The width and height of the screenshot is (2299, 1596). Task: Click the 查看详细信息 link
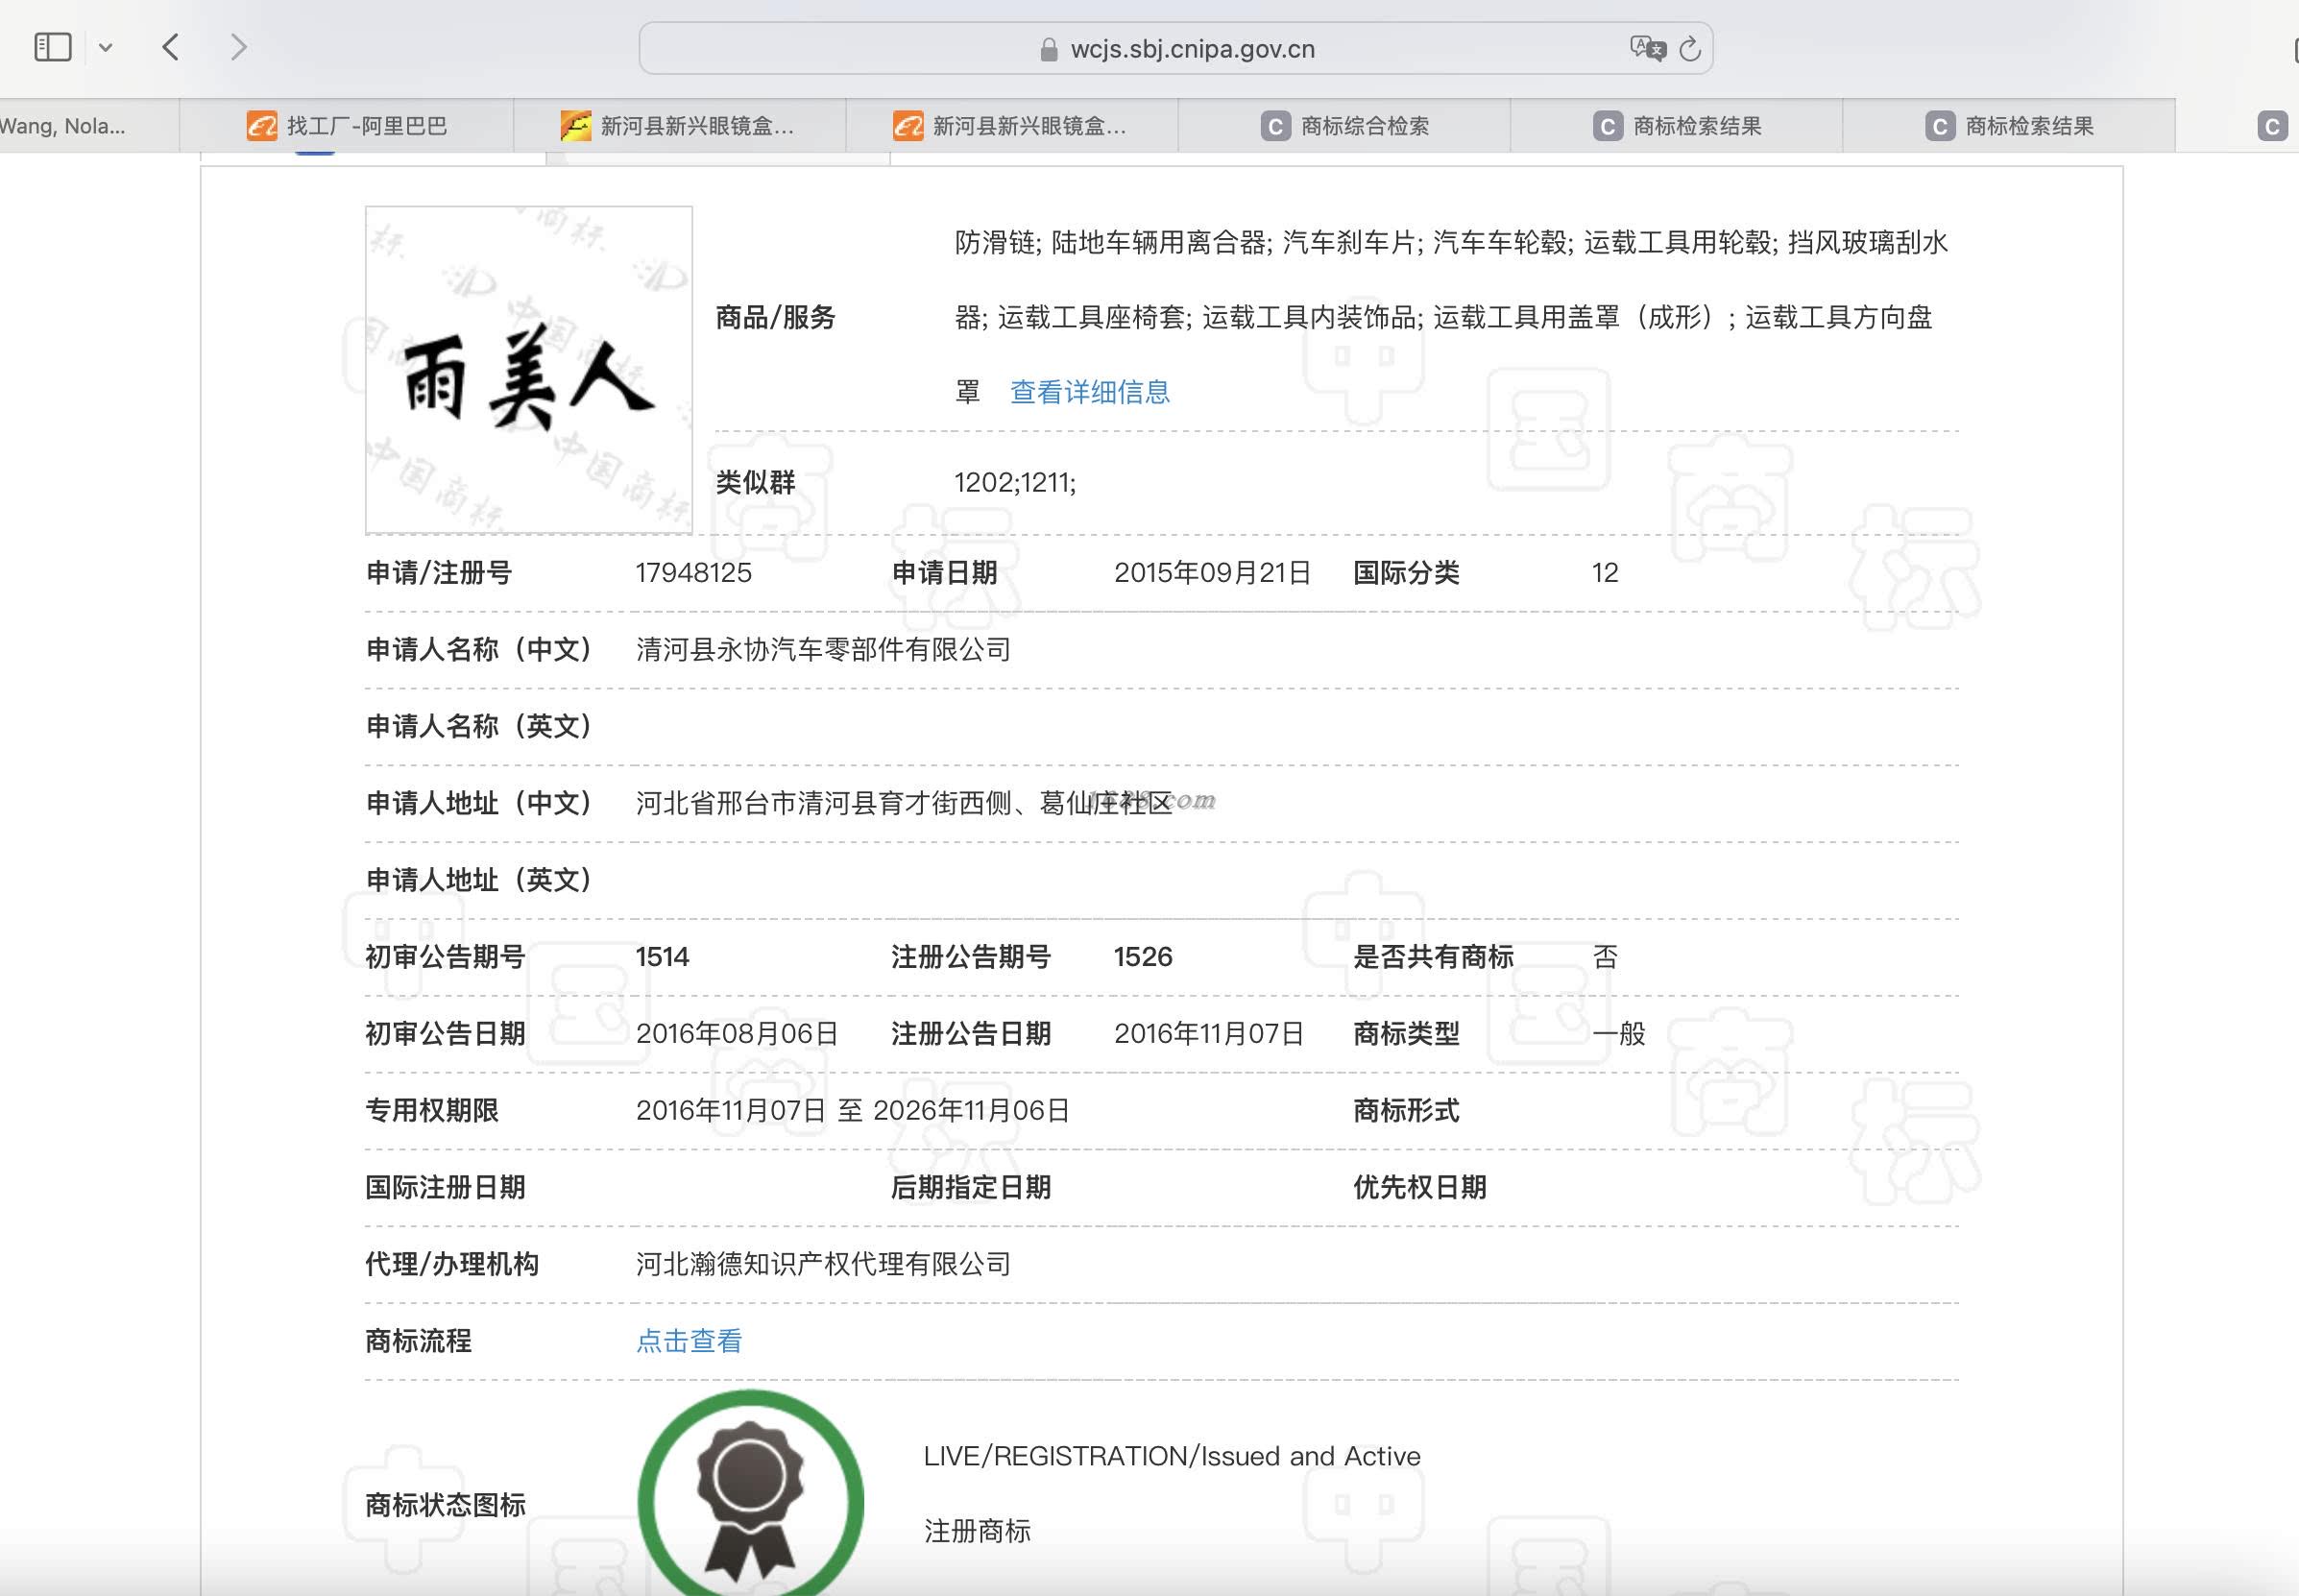coord(1089,392)
